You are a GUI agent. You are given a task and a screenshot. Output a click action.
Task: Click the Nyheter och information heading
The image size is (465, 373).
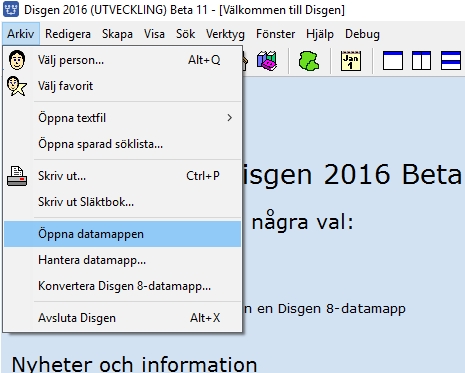coord(134,364)
